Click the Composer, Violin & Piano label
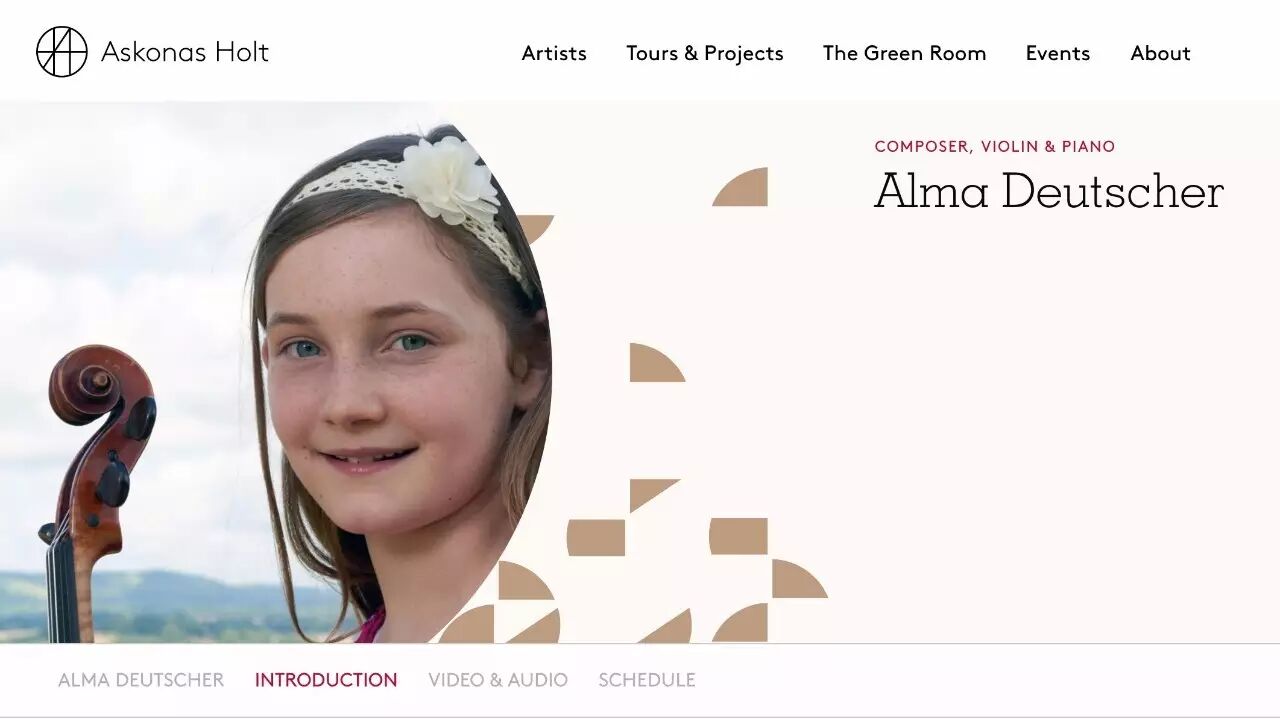This screenshot has width=1280, height=719. [x=995, y=146]
